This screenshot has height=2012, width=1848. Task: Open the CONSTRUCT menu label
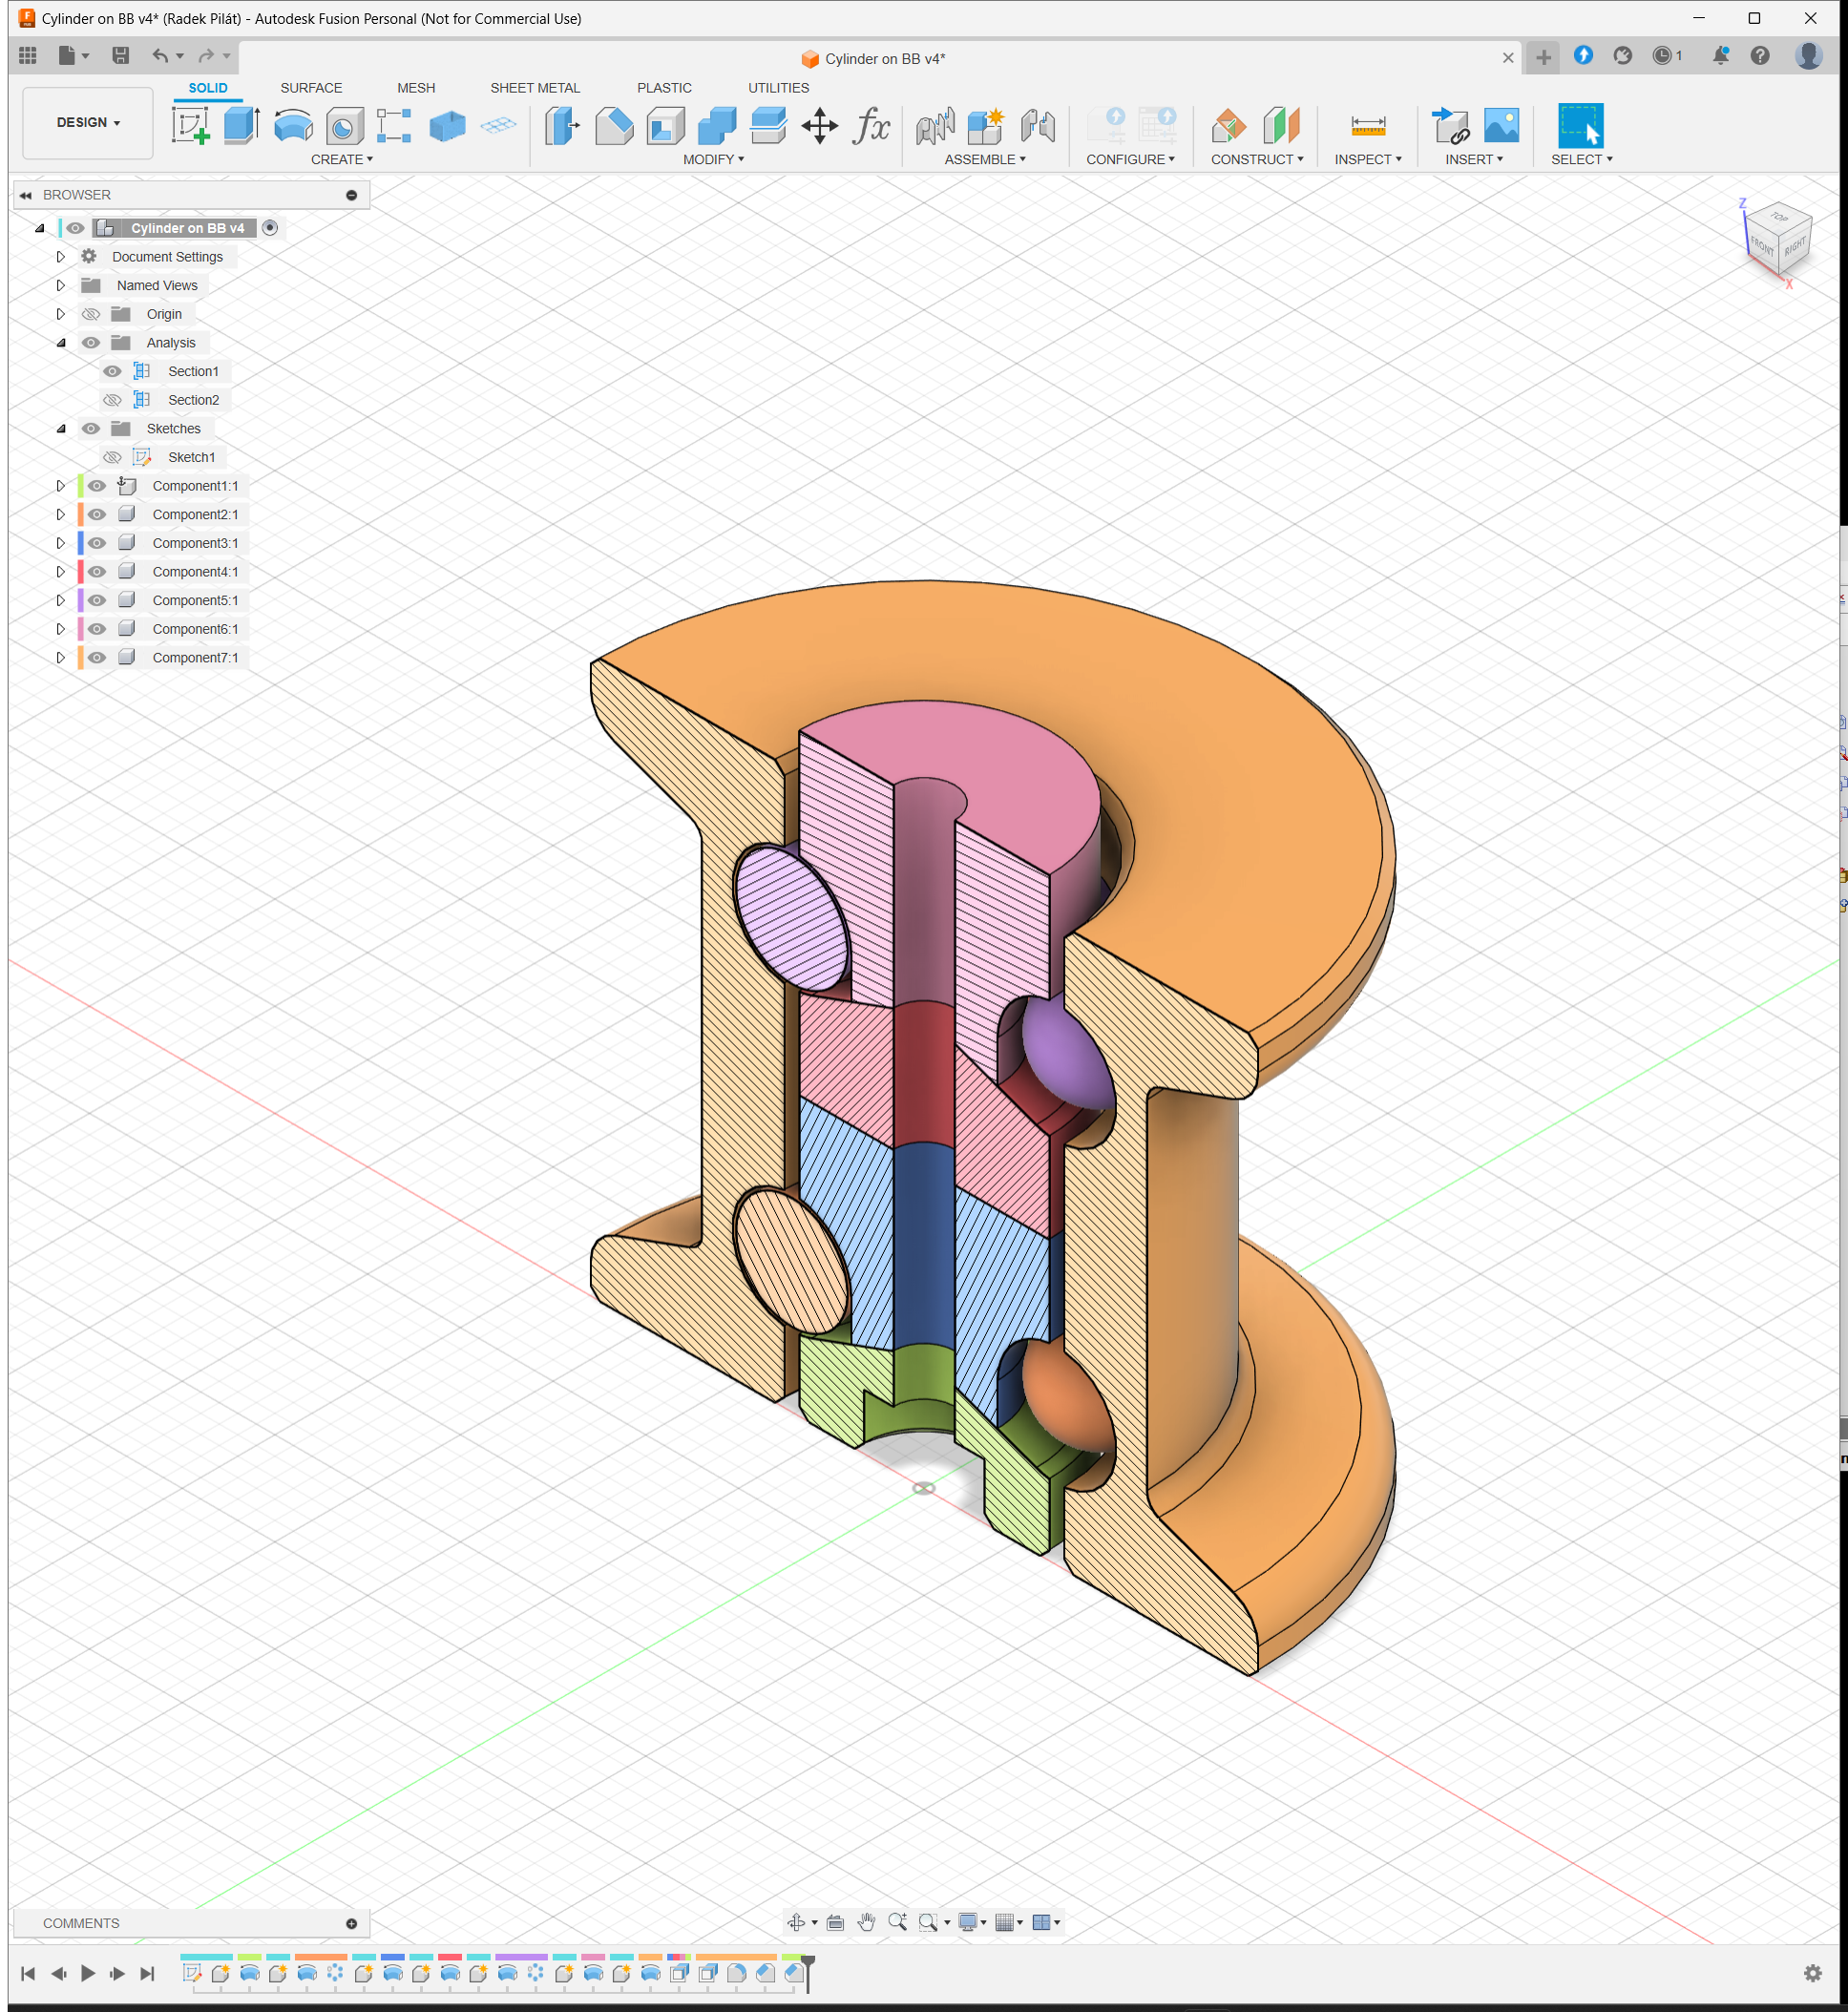(x=1257, y=160)
